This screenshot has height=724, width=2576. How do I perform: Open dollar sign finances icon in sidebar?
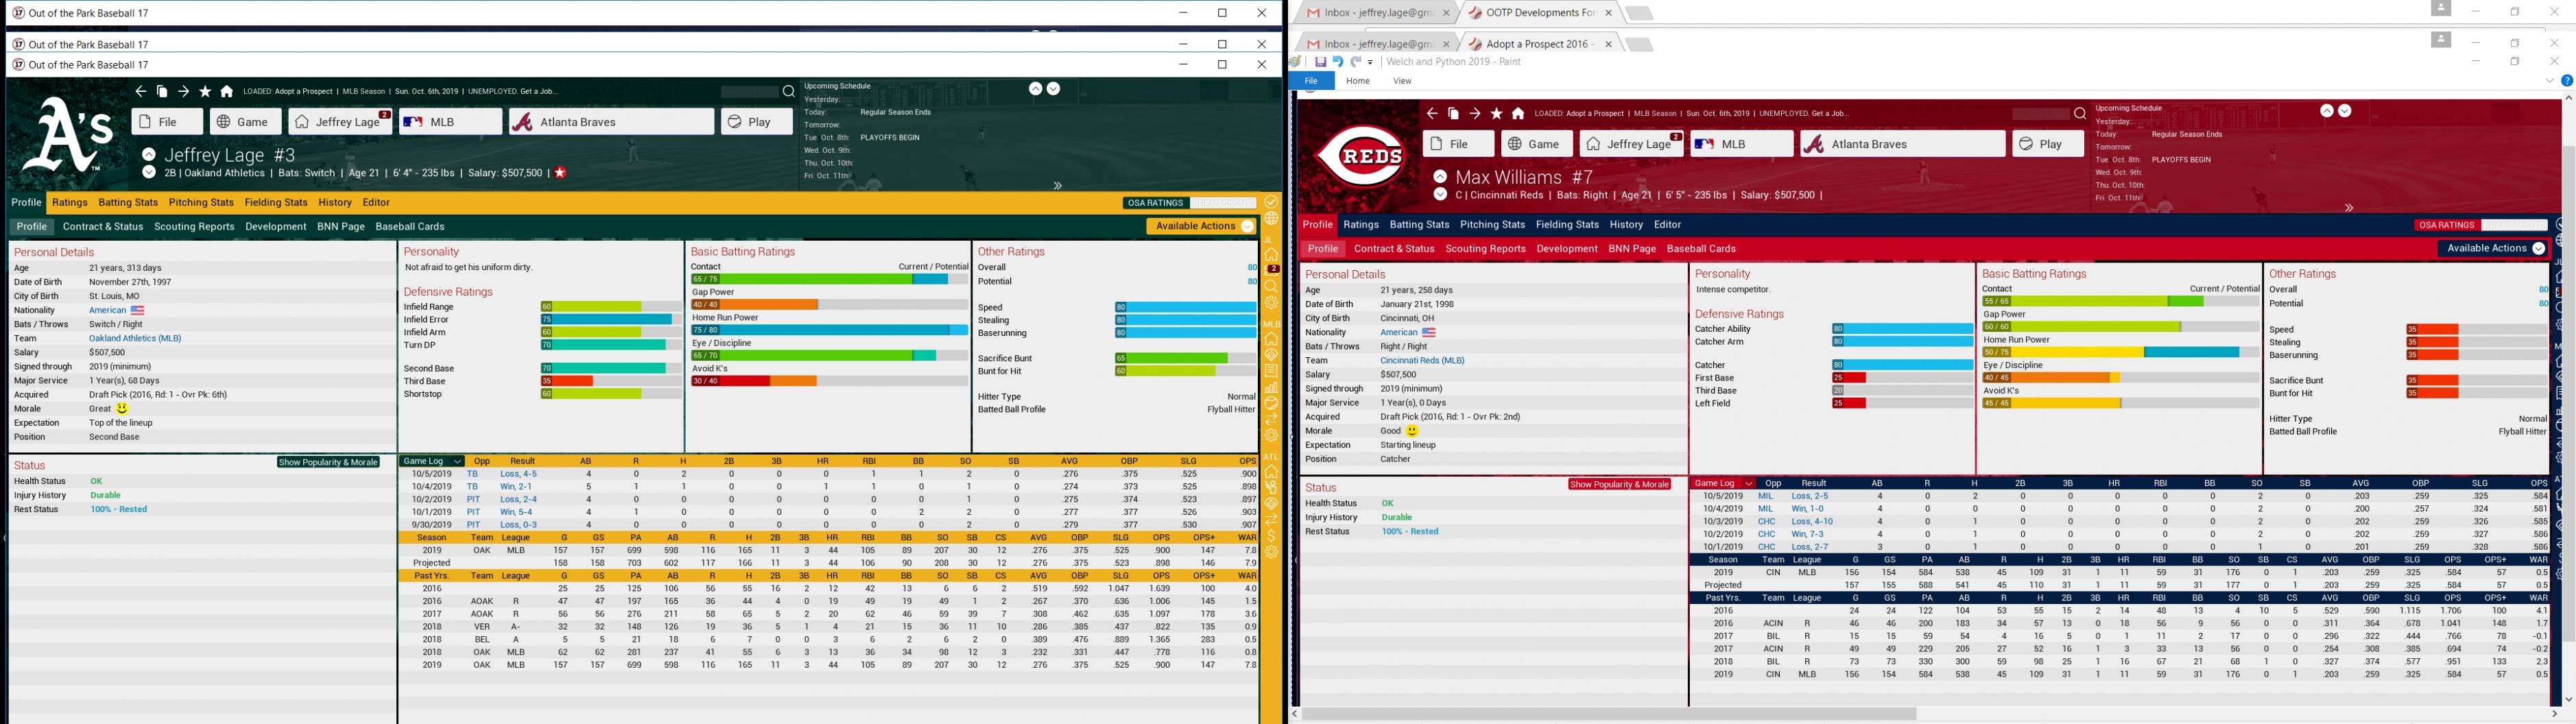coord(1271,536)
